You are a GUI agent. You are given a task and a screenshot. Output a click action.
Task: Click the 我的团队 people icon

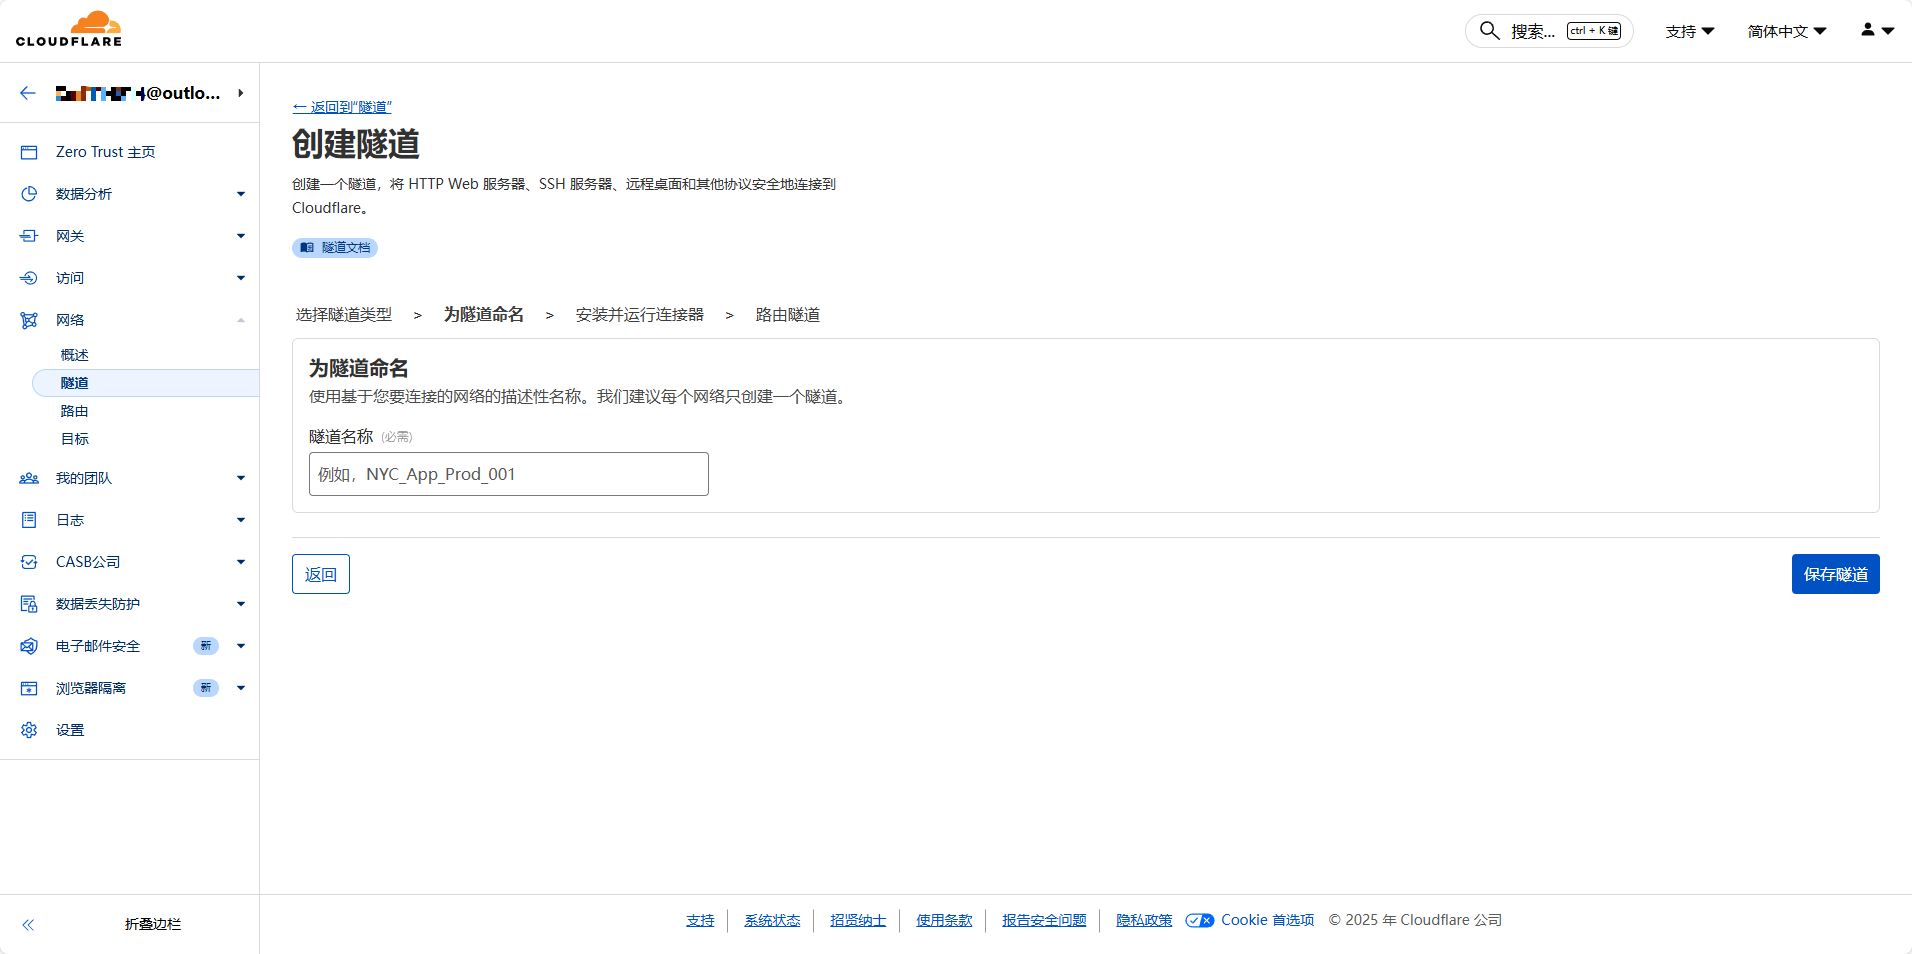pyautogui.click(x=29, y=478)
